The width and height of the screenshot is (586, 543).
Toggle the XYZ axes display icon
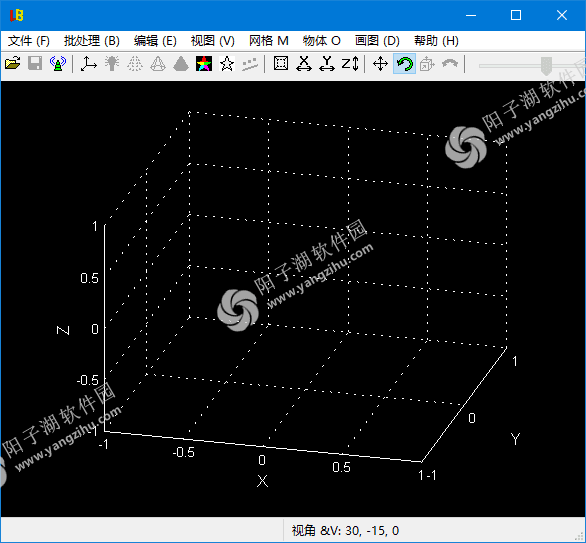pos(89,64)
